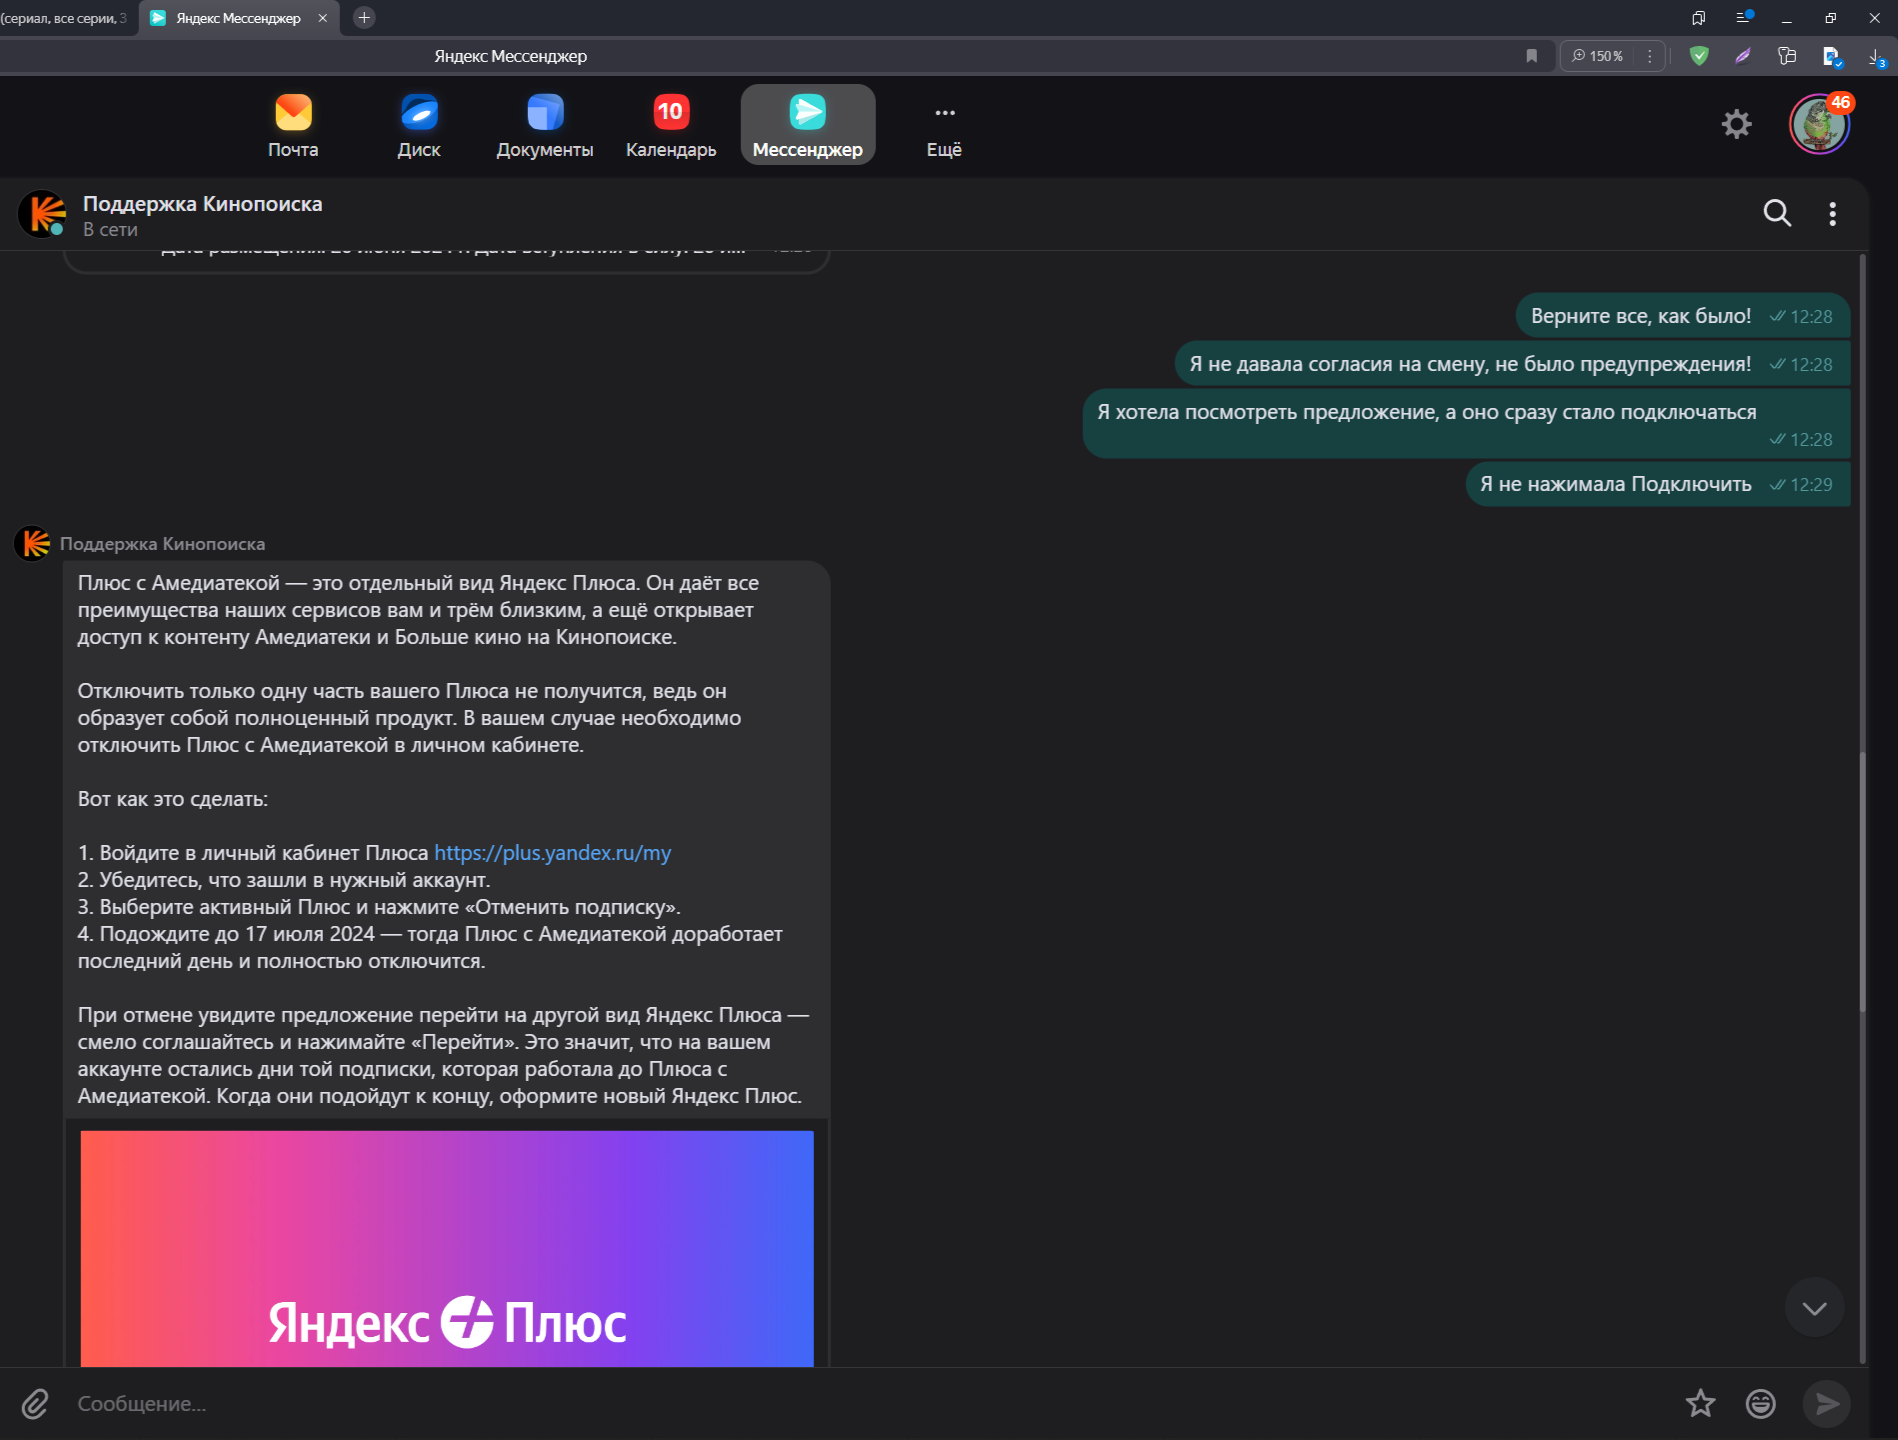Click the sender name Поддержка Кинопоиска above the message
Image resolution: width=1898 pixels, height=1440 pixels.
[162, 544]
